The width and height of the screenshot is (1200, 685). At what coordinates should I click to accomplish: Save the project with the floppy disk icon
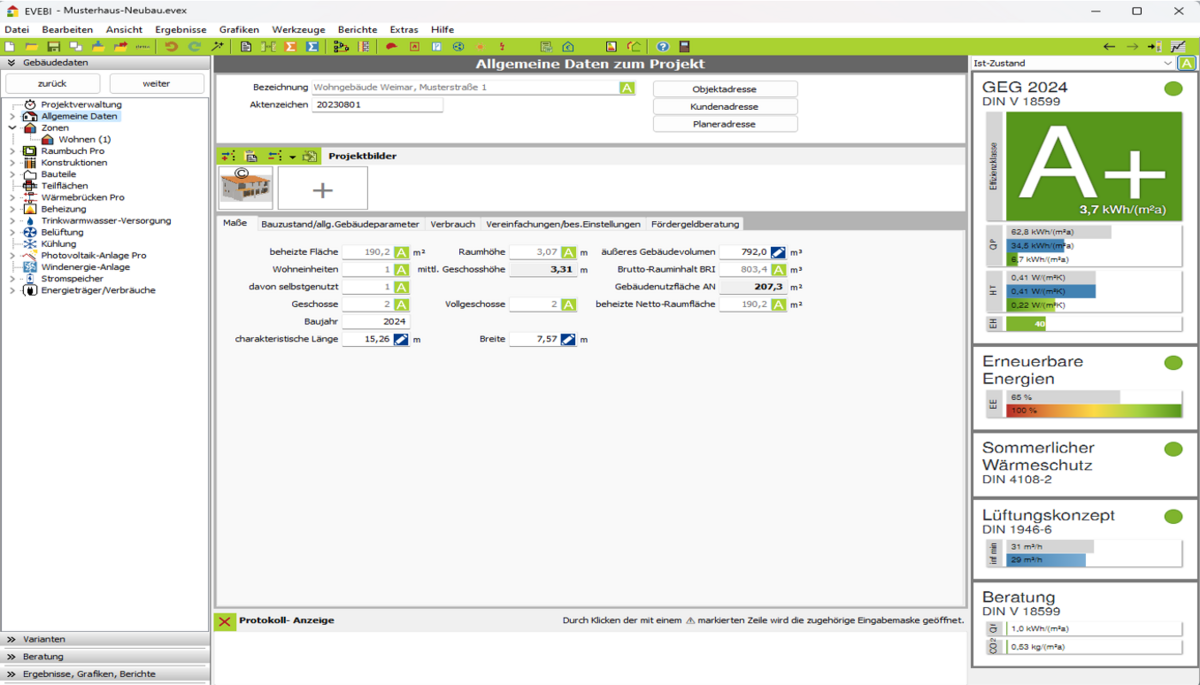[54, 47]
